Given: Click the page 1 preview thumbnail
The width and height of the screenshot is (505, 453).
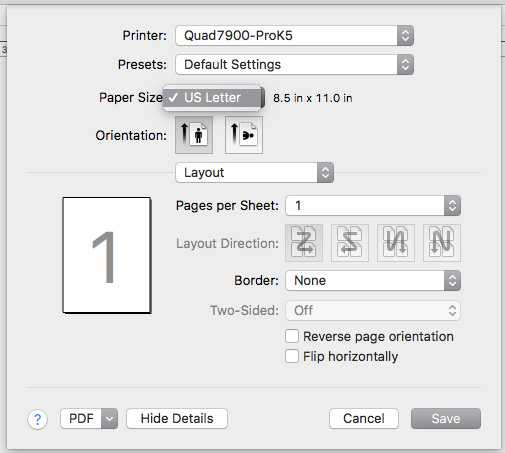Looking at the screenshot, I should tap(107, 255).
